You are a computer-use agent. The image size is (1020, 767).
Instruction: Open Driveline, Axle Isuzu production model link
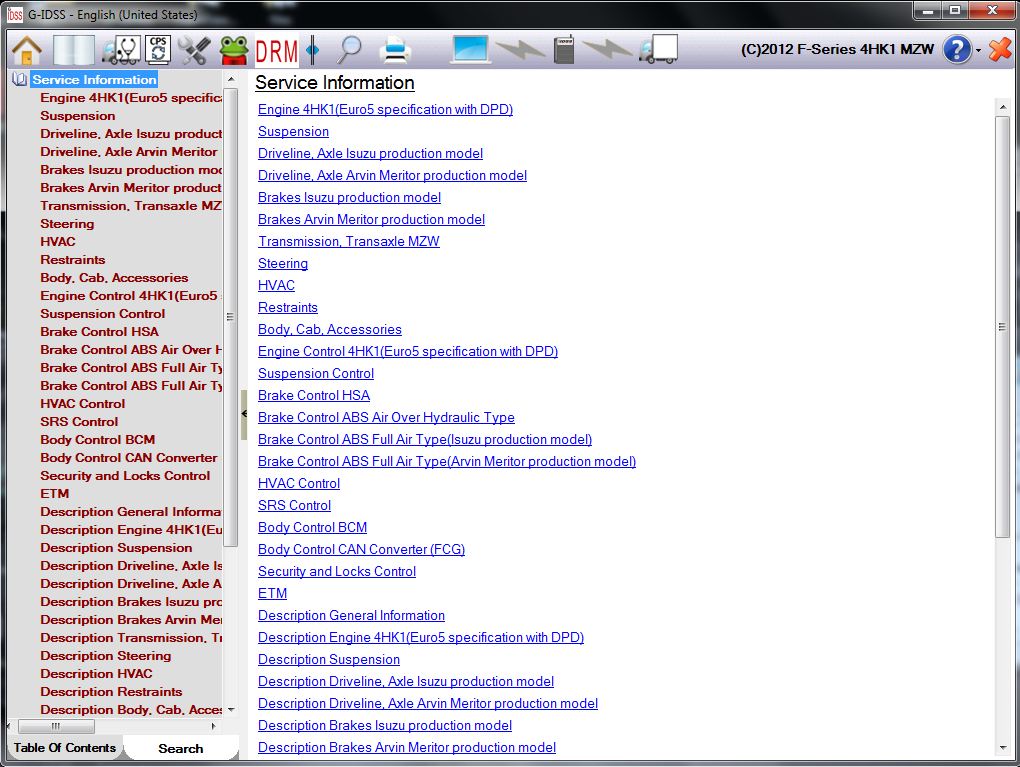point(370,154)
